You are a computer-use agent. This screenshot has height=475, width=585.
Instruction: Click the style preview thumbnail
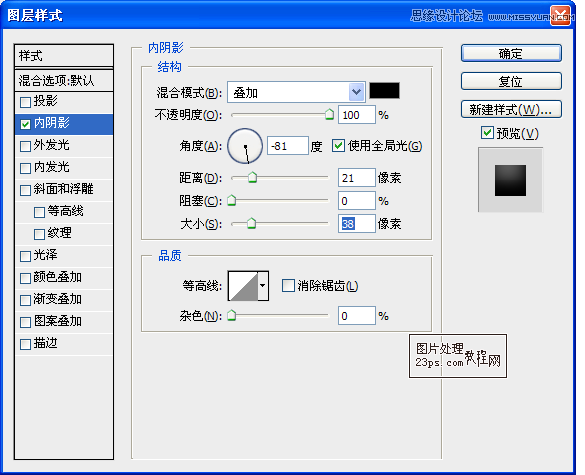point(510,180)
